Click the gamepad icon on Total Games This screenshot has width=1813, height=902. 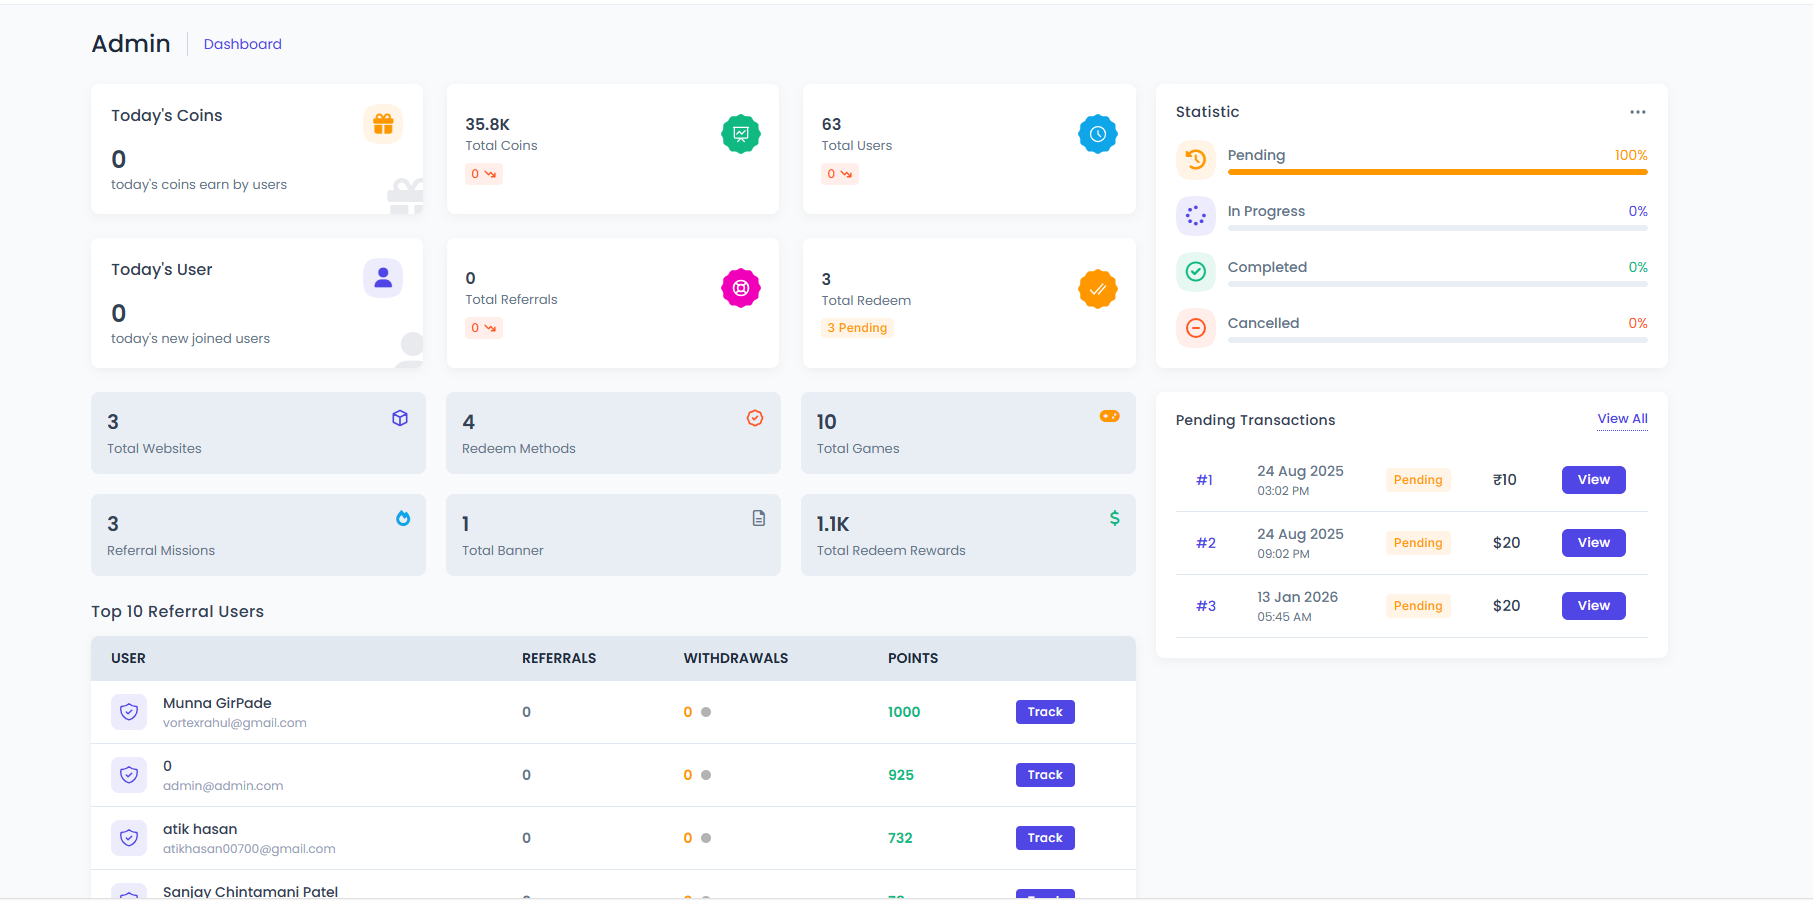pyautogui.click(x=1109, y=416)
